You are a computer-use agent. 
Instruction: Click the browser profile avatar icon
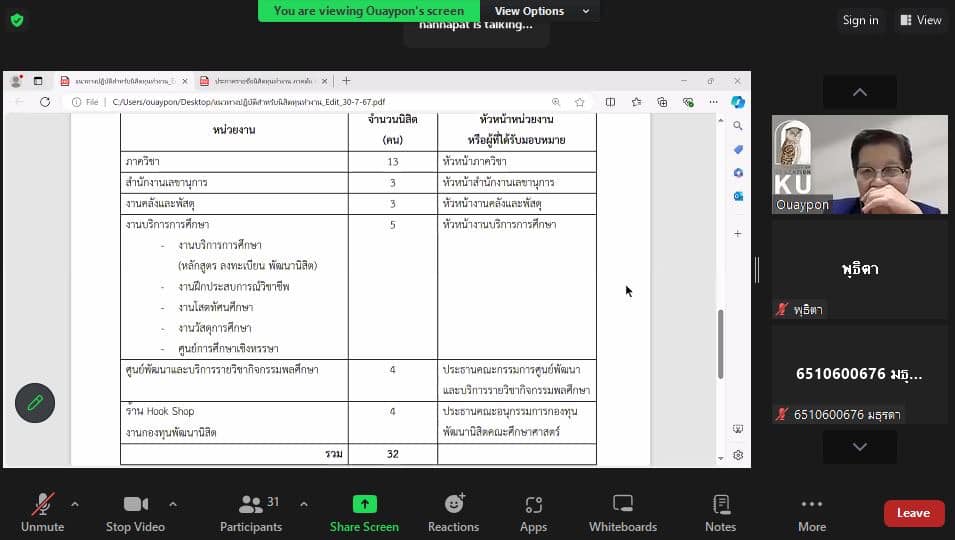(16, 81)
